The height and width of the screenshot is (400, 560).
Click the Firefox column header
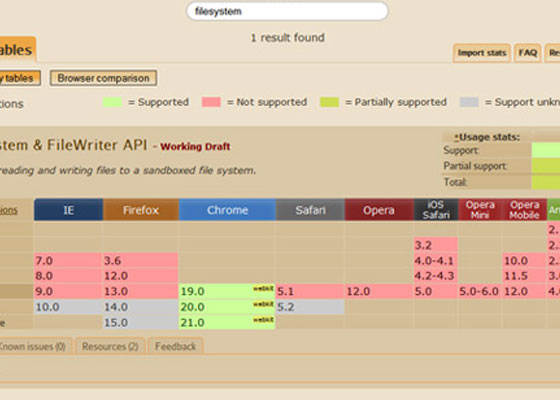[x=141, y=210]
